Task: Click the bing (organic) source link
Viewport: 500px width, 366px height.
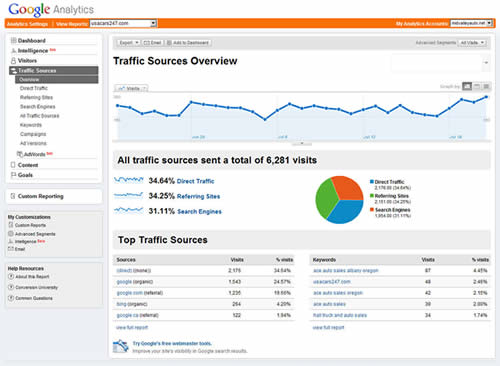Action: (121, 304)
